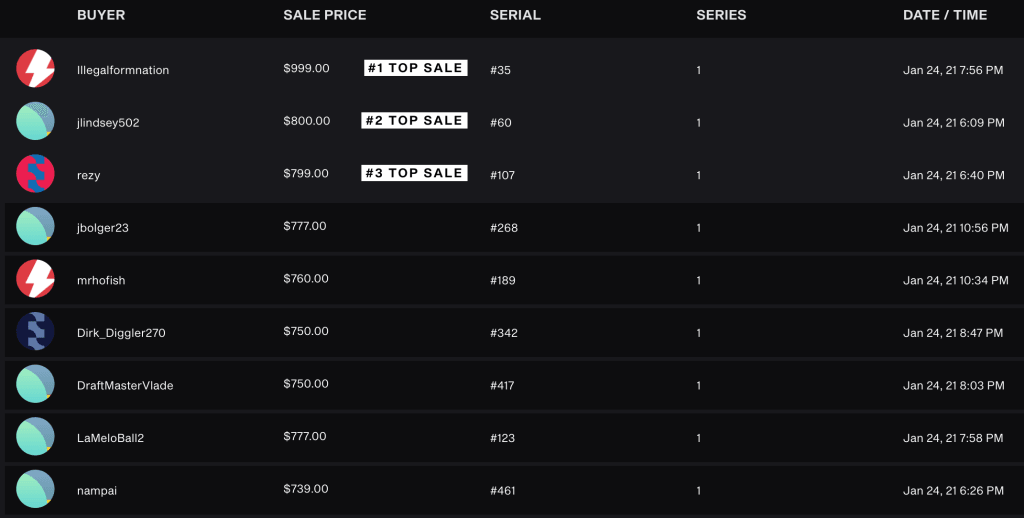
Task: Click the BUYER column header
Action: (101, 15)
